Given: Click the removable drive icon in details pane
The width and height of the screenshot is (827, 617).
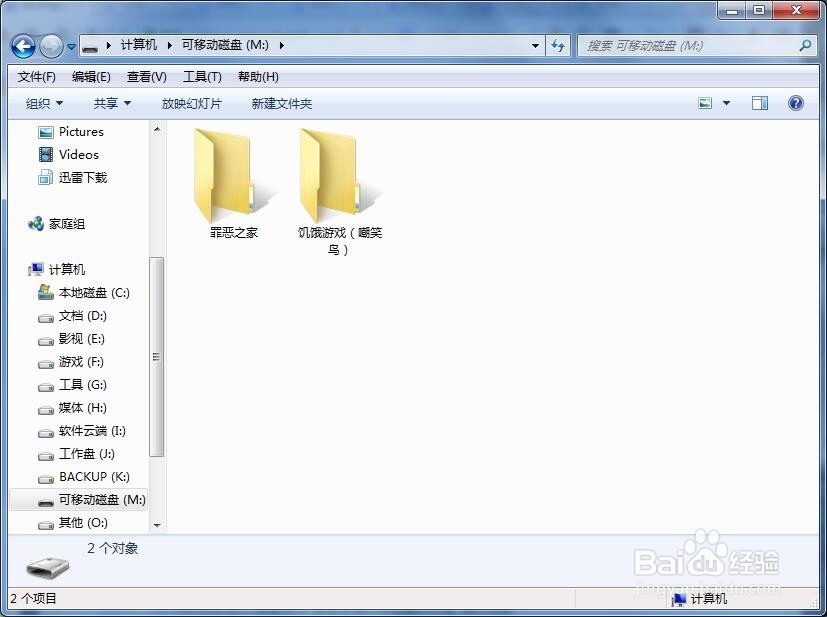Looking at the screenshot, I should [x=48, y=566].
